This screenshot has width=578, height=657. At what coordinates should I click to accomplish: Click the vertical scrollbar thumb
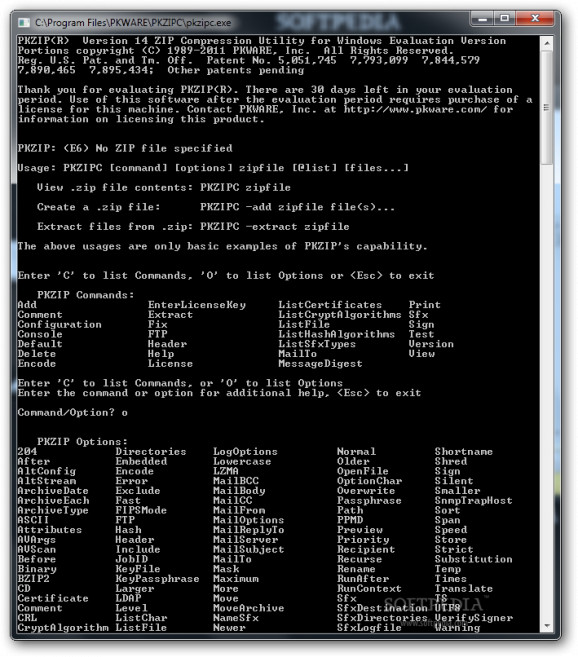pyautogui.click(x=547, y=108)
